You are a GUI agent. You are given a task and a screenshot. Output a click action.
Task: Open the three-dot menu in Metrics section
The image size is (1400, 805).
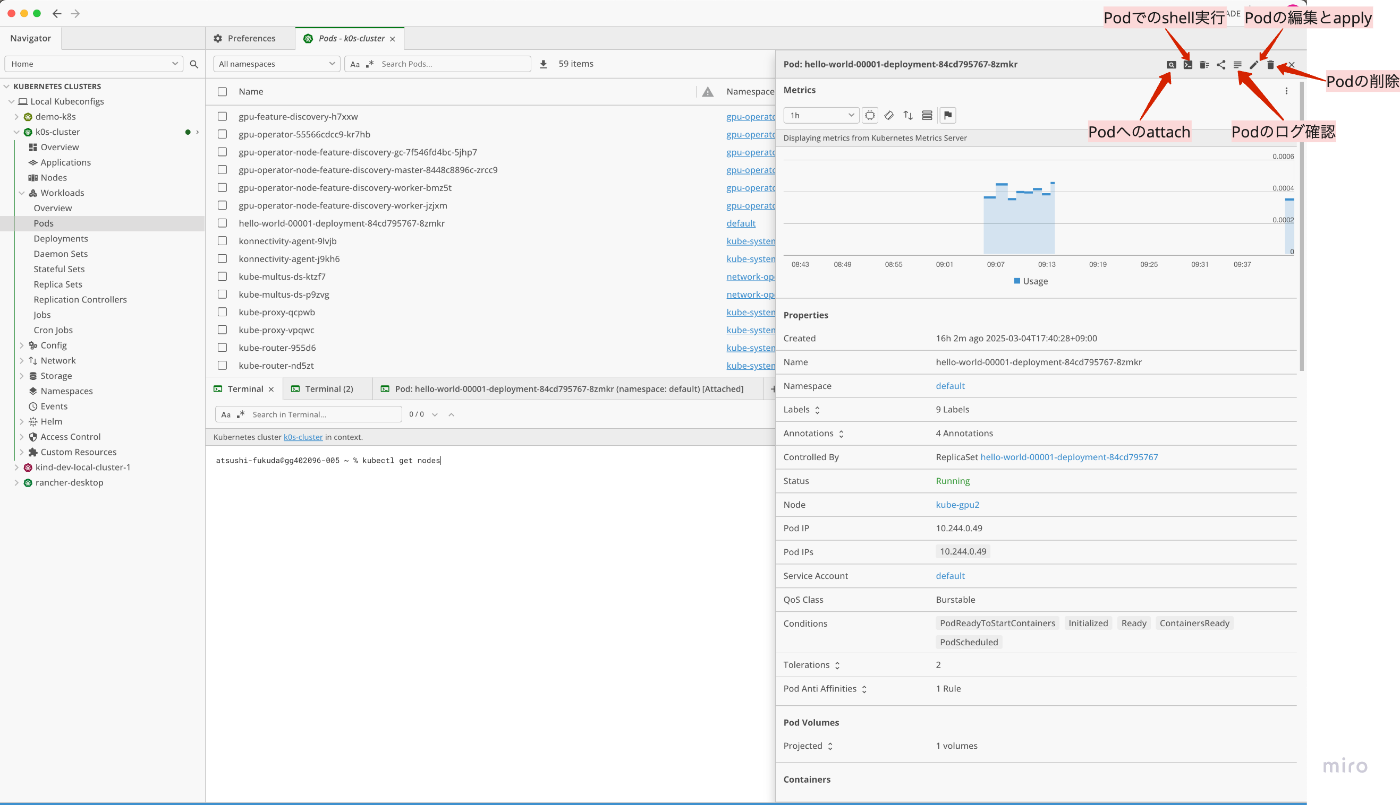coord(1287,91)
